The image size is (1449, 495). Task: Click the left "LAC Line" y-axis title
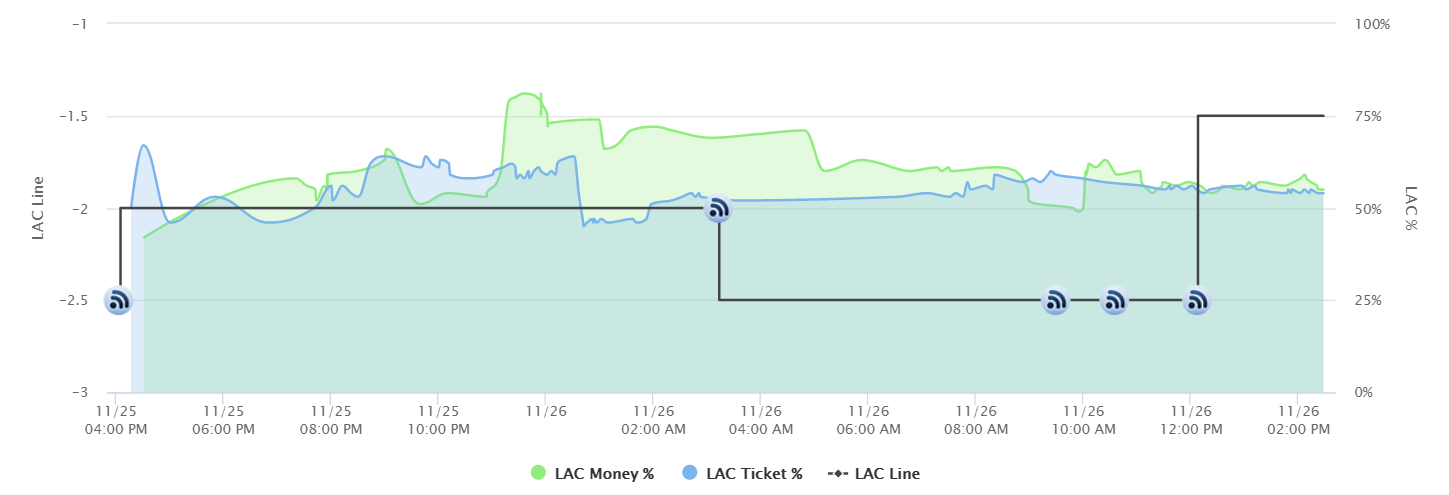point(40,208)
